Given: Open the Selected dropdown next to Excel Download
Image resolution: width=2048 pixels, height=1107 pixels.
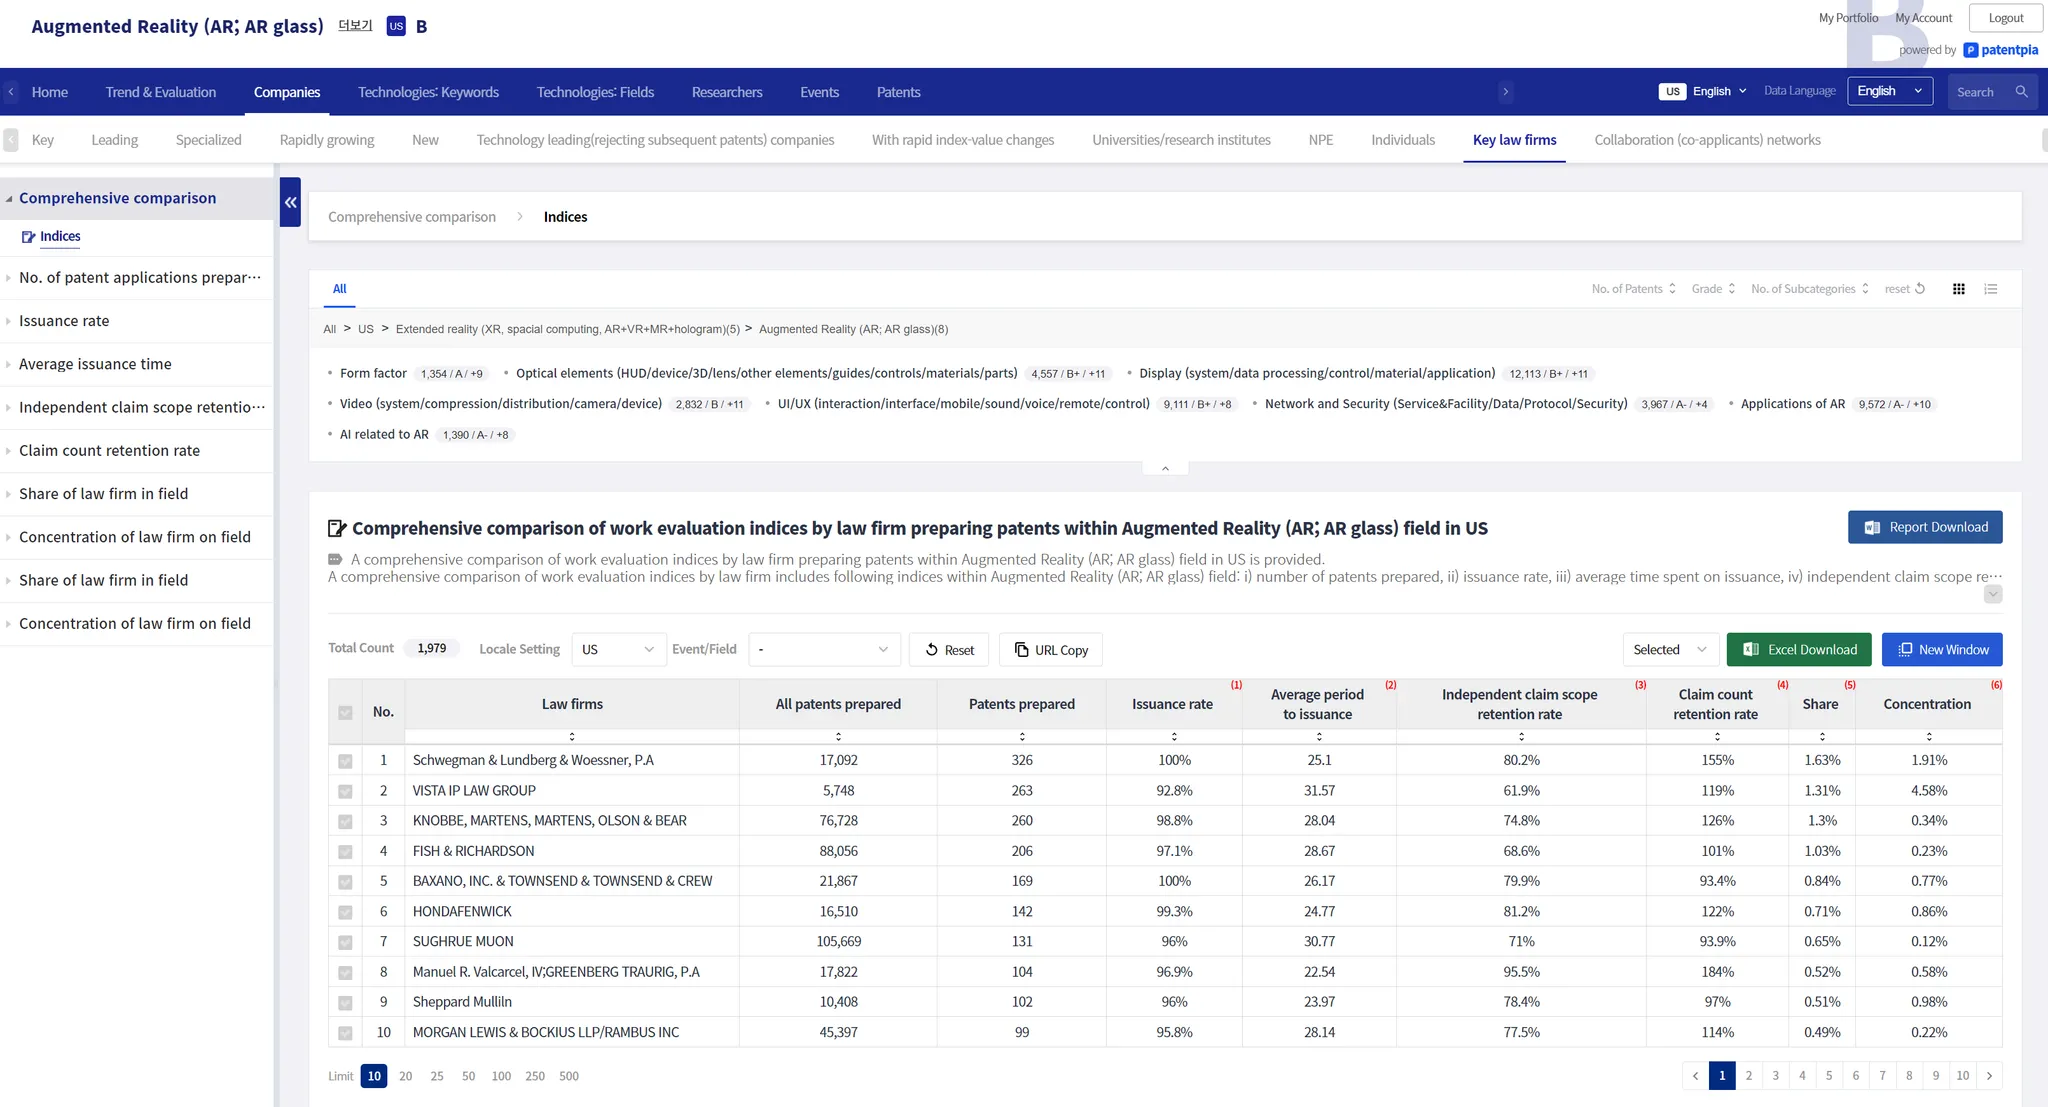Looking at the screenshot, I should click(1669, 650).
